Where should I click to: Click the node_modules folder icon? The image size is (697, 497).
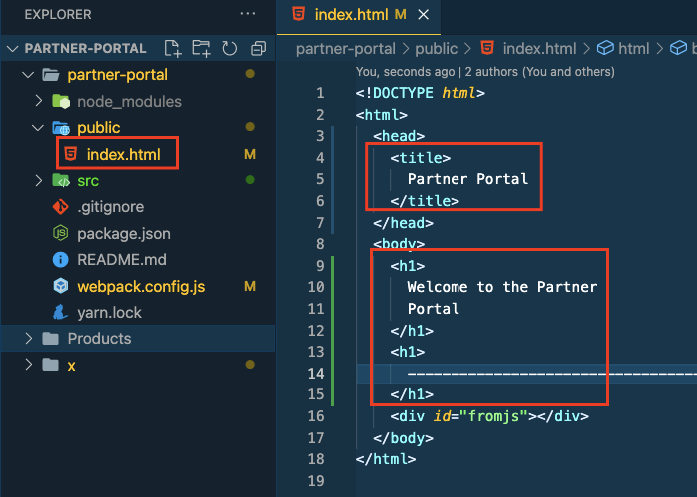click(x=61, y=101)
